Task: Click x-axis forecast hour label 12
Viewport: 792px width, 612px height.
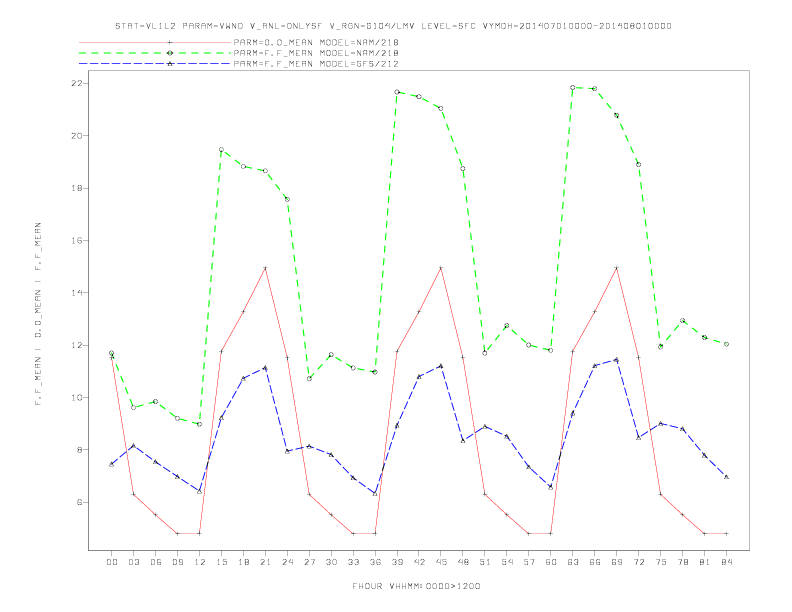Action: pos(200,562)
